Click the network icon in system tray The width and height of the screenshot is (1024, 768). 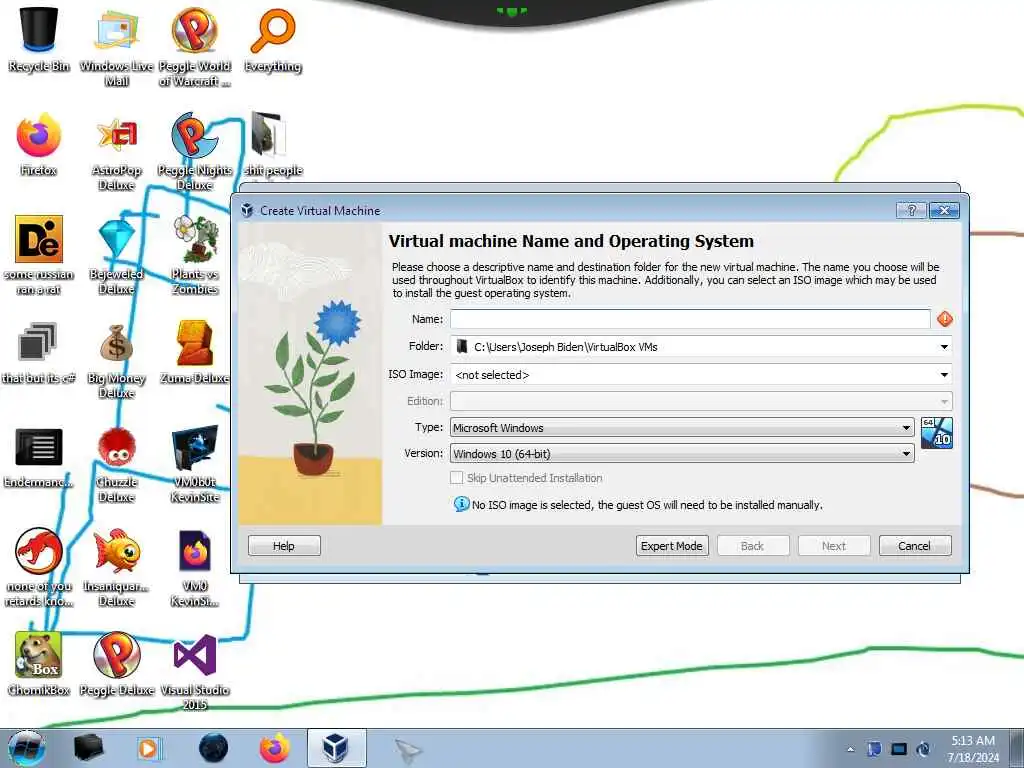(x=899, y=749)
